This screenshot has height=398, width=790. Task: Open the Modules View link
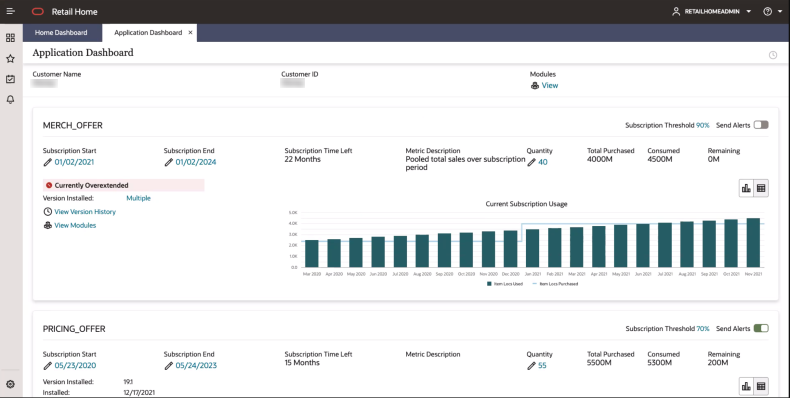pyautogui.click(x=550, y=86)
